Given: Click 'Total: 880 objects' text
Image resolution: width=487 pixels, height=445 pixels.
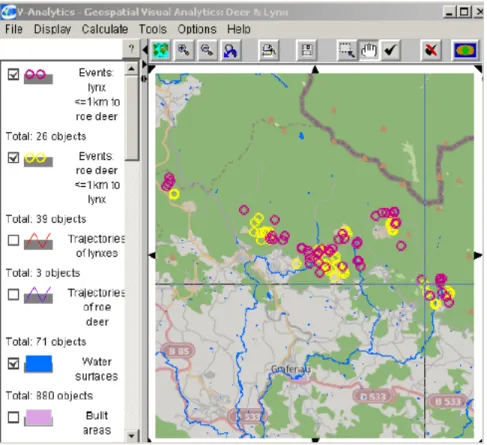Looking at the screenshot, I should pyautogui.click(x=49, y=396).
